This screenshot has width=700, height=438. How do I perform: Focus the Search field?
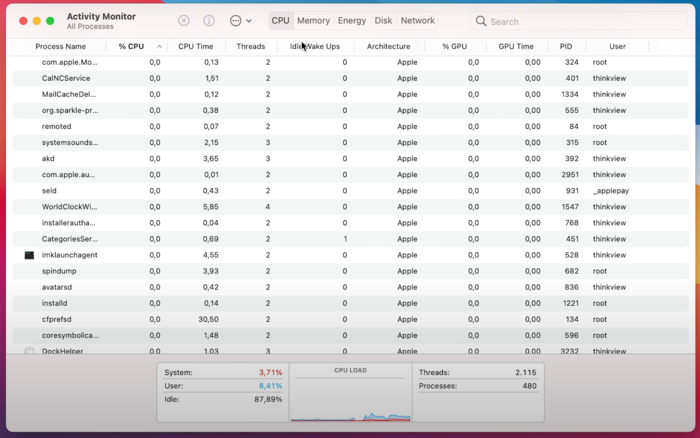coord(578,21)
